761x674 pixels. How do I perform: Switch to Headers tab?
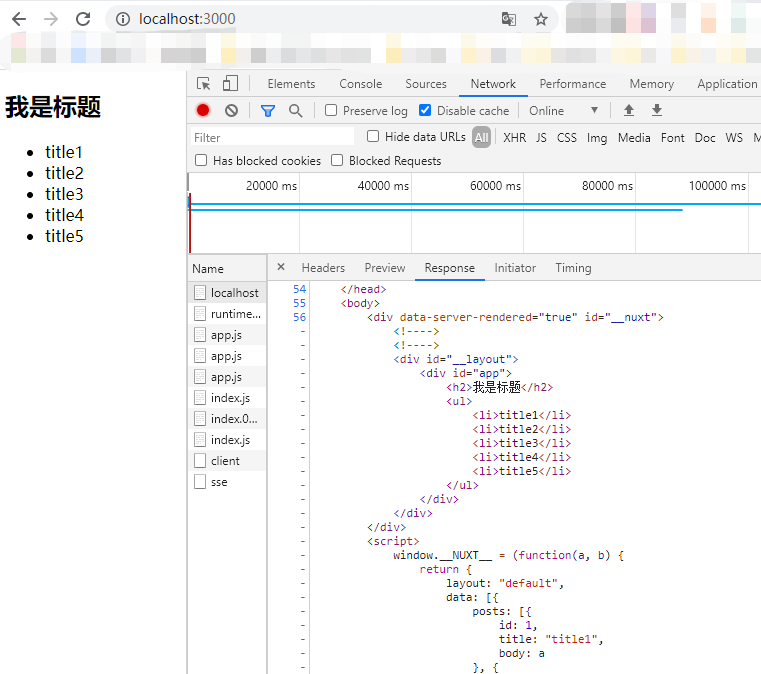tap(323, 268)
